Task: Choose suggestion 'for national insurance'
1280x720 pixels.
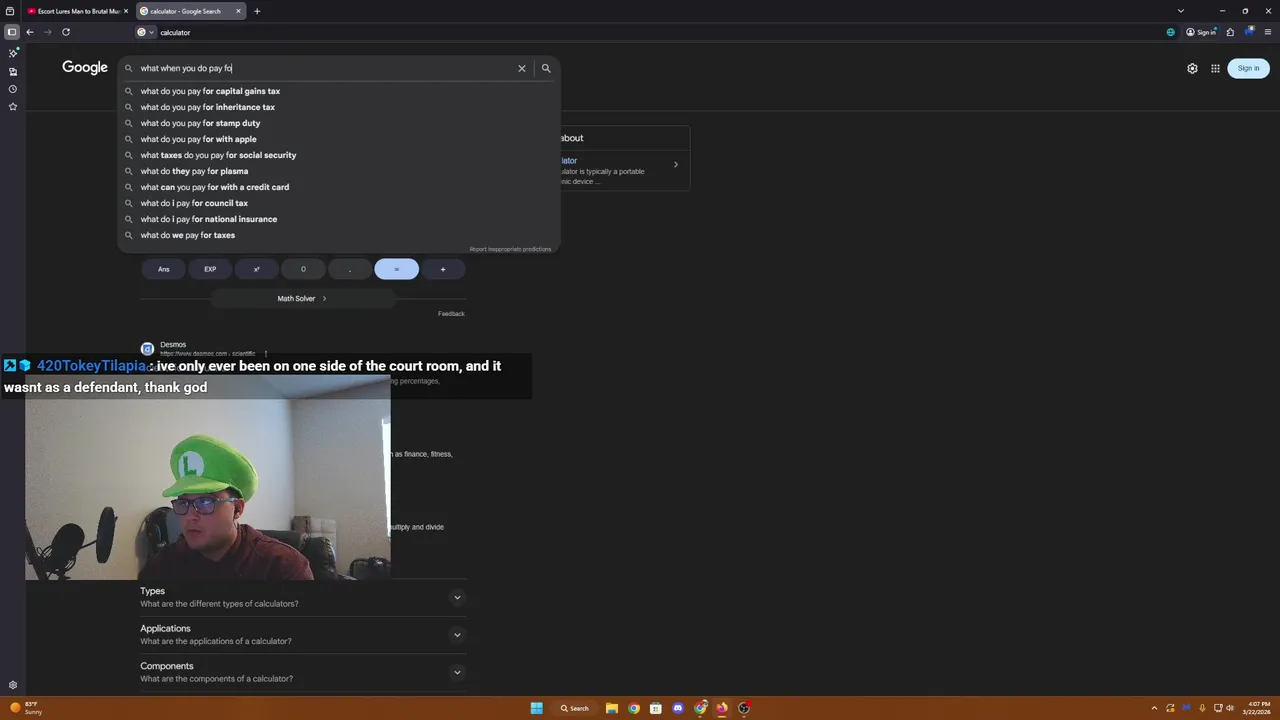Action: click(339, 219)
